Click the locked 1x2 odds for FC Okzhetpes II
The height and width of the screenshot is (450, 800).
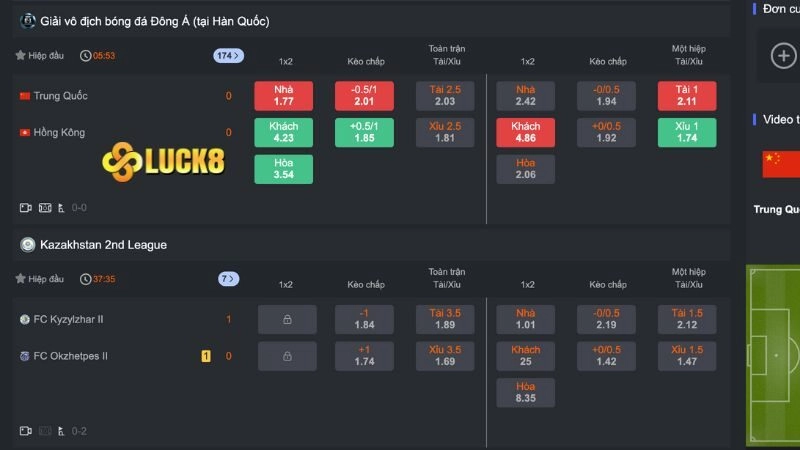click(x=287, y=356)
